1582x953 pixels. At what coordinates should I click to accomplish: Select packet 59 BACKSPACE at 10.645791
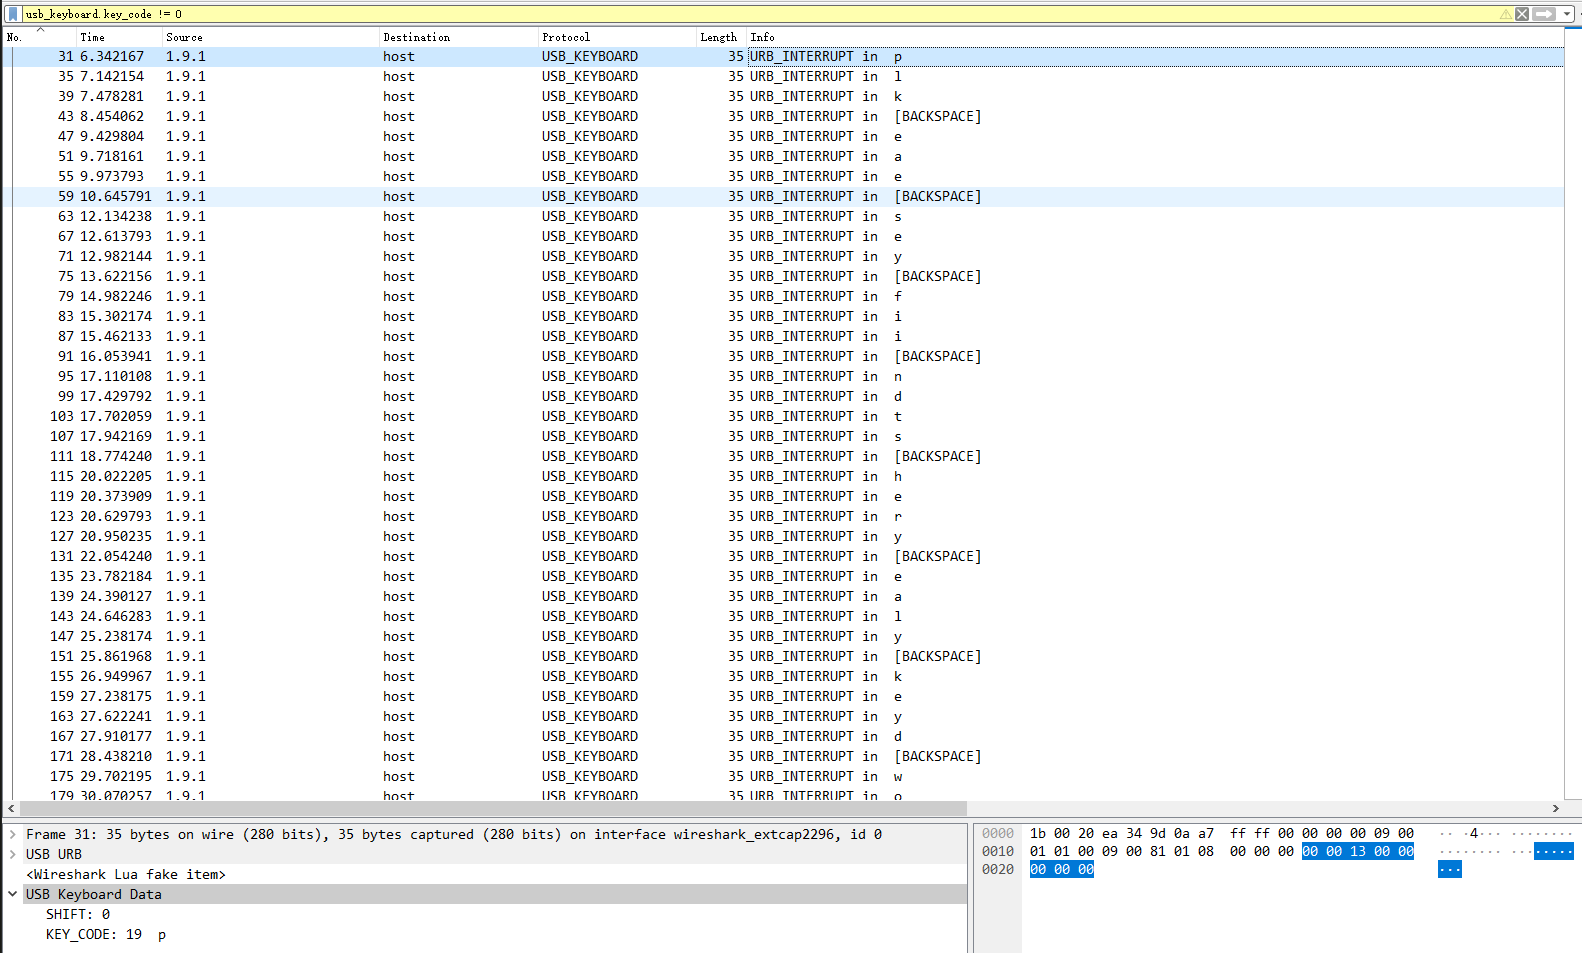784,196
